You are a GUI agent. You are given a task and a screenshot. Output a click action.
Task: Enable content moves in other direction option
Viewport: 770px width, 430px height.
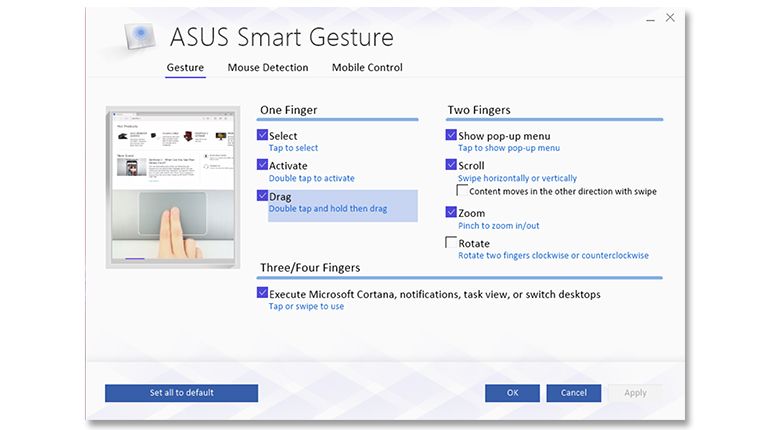tap(462, 190)
